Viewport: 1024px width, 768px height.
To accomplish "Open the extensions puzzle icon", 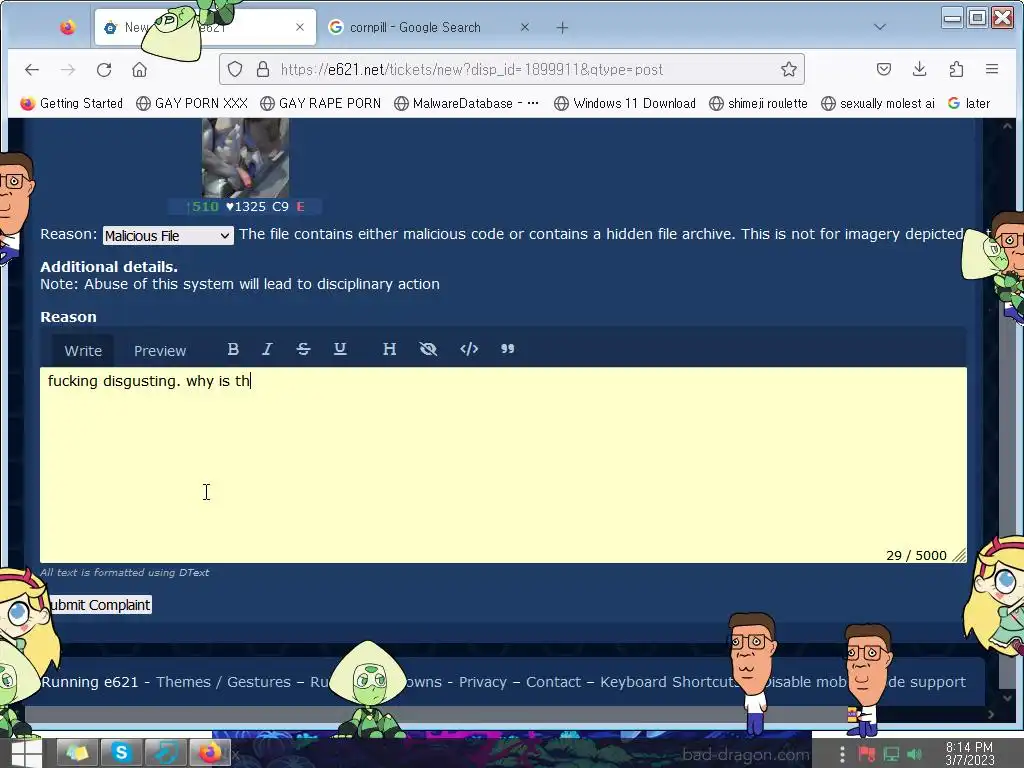I will [x=956, y=69].
